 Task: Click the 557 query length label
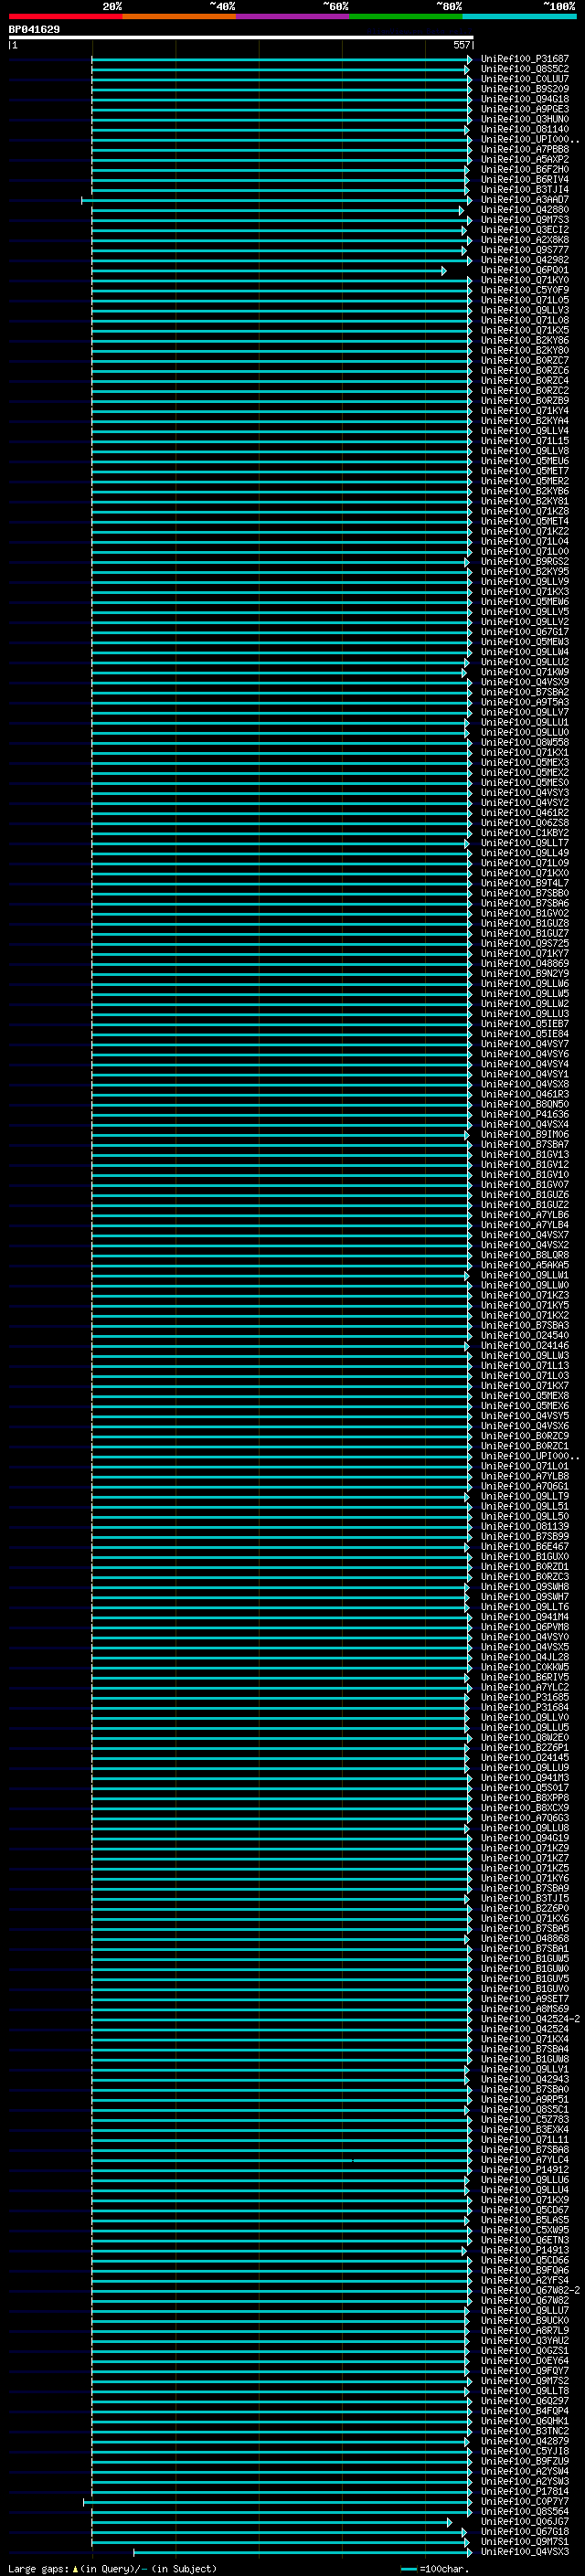[x=461, y=45]
